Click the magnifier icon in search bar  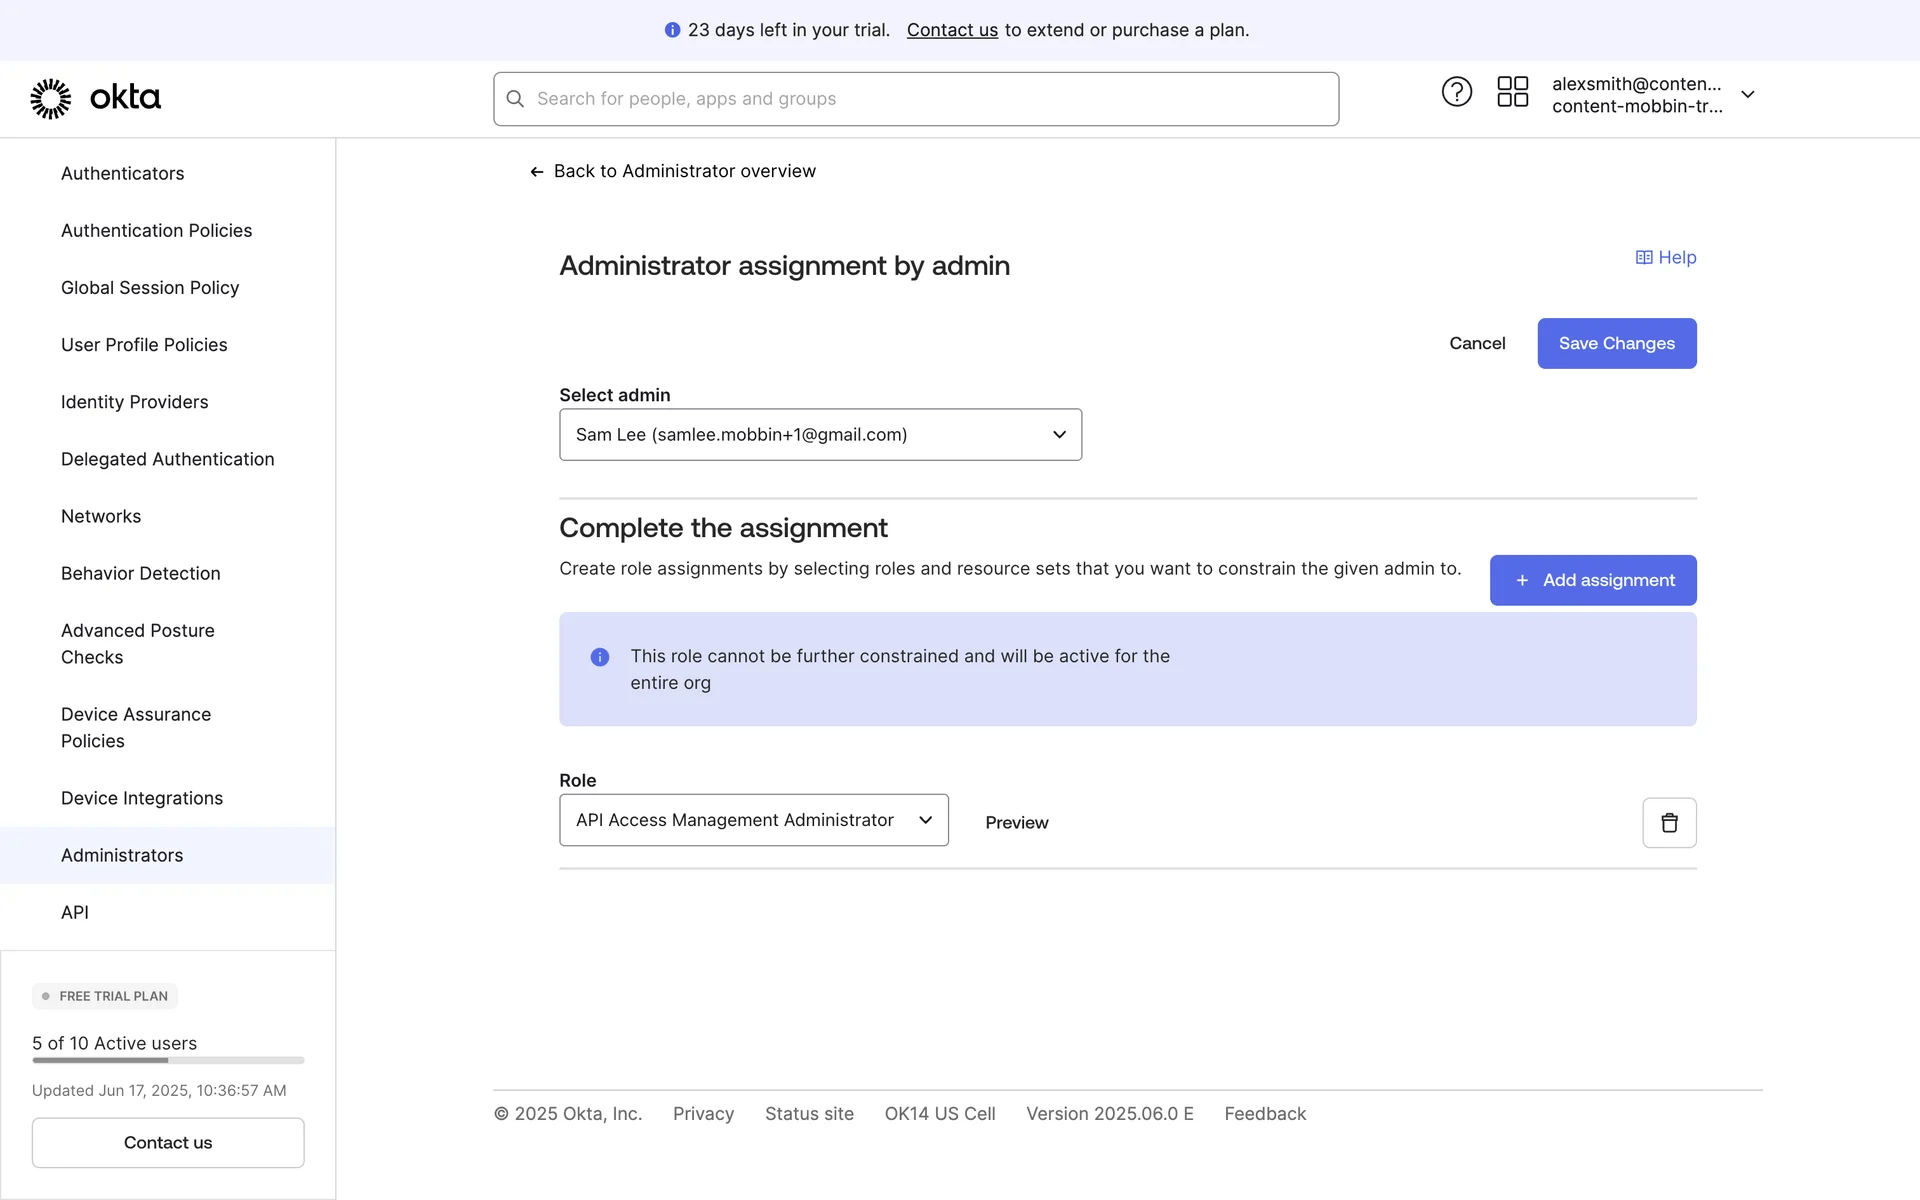click(x=515, y=99)
